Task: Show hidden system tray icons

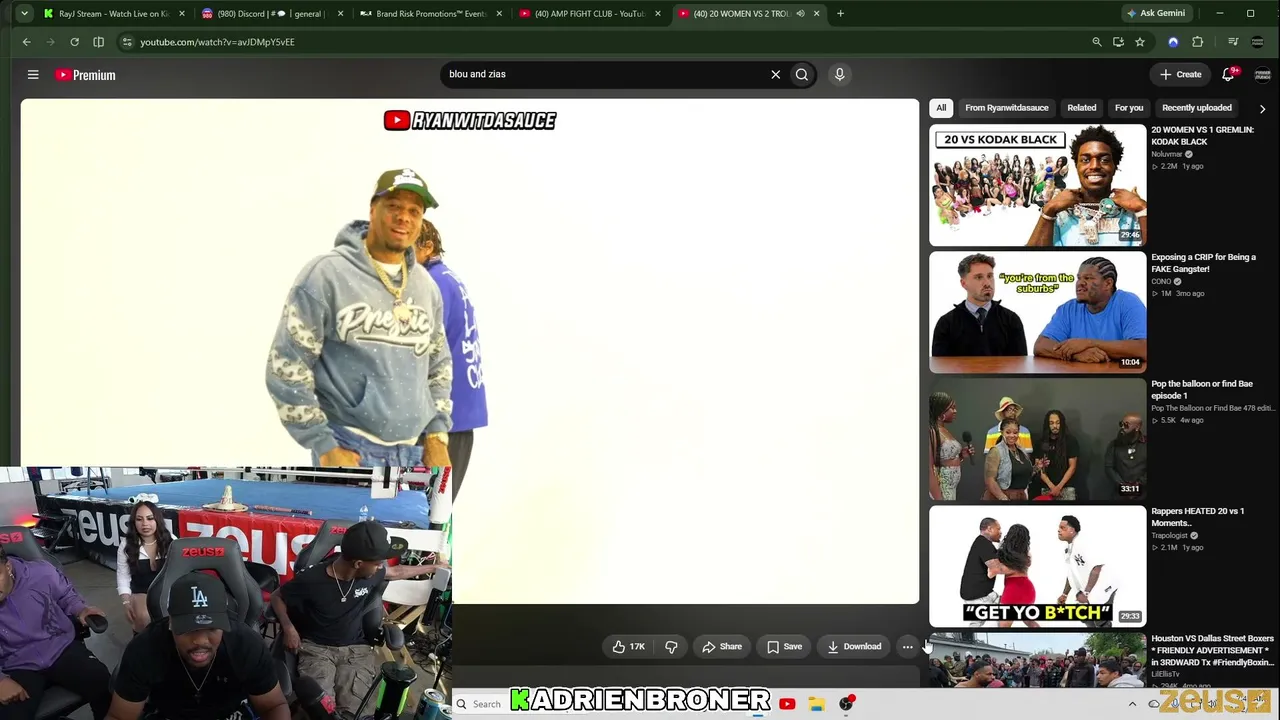Action: click(1132, 704)
